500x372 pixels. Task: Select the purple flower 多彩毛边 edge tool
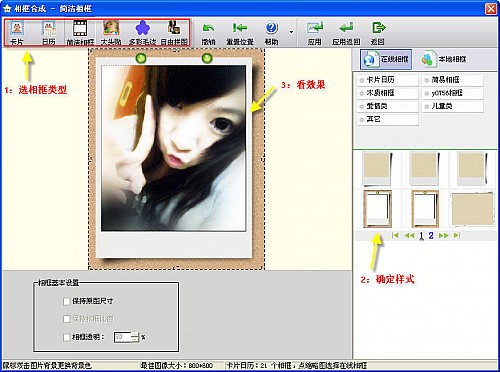pos(142,33)
